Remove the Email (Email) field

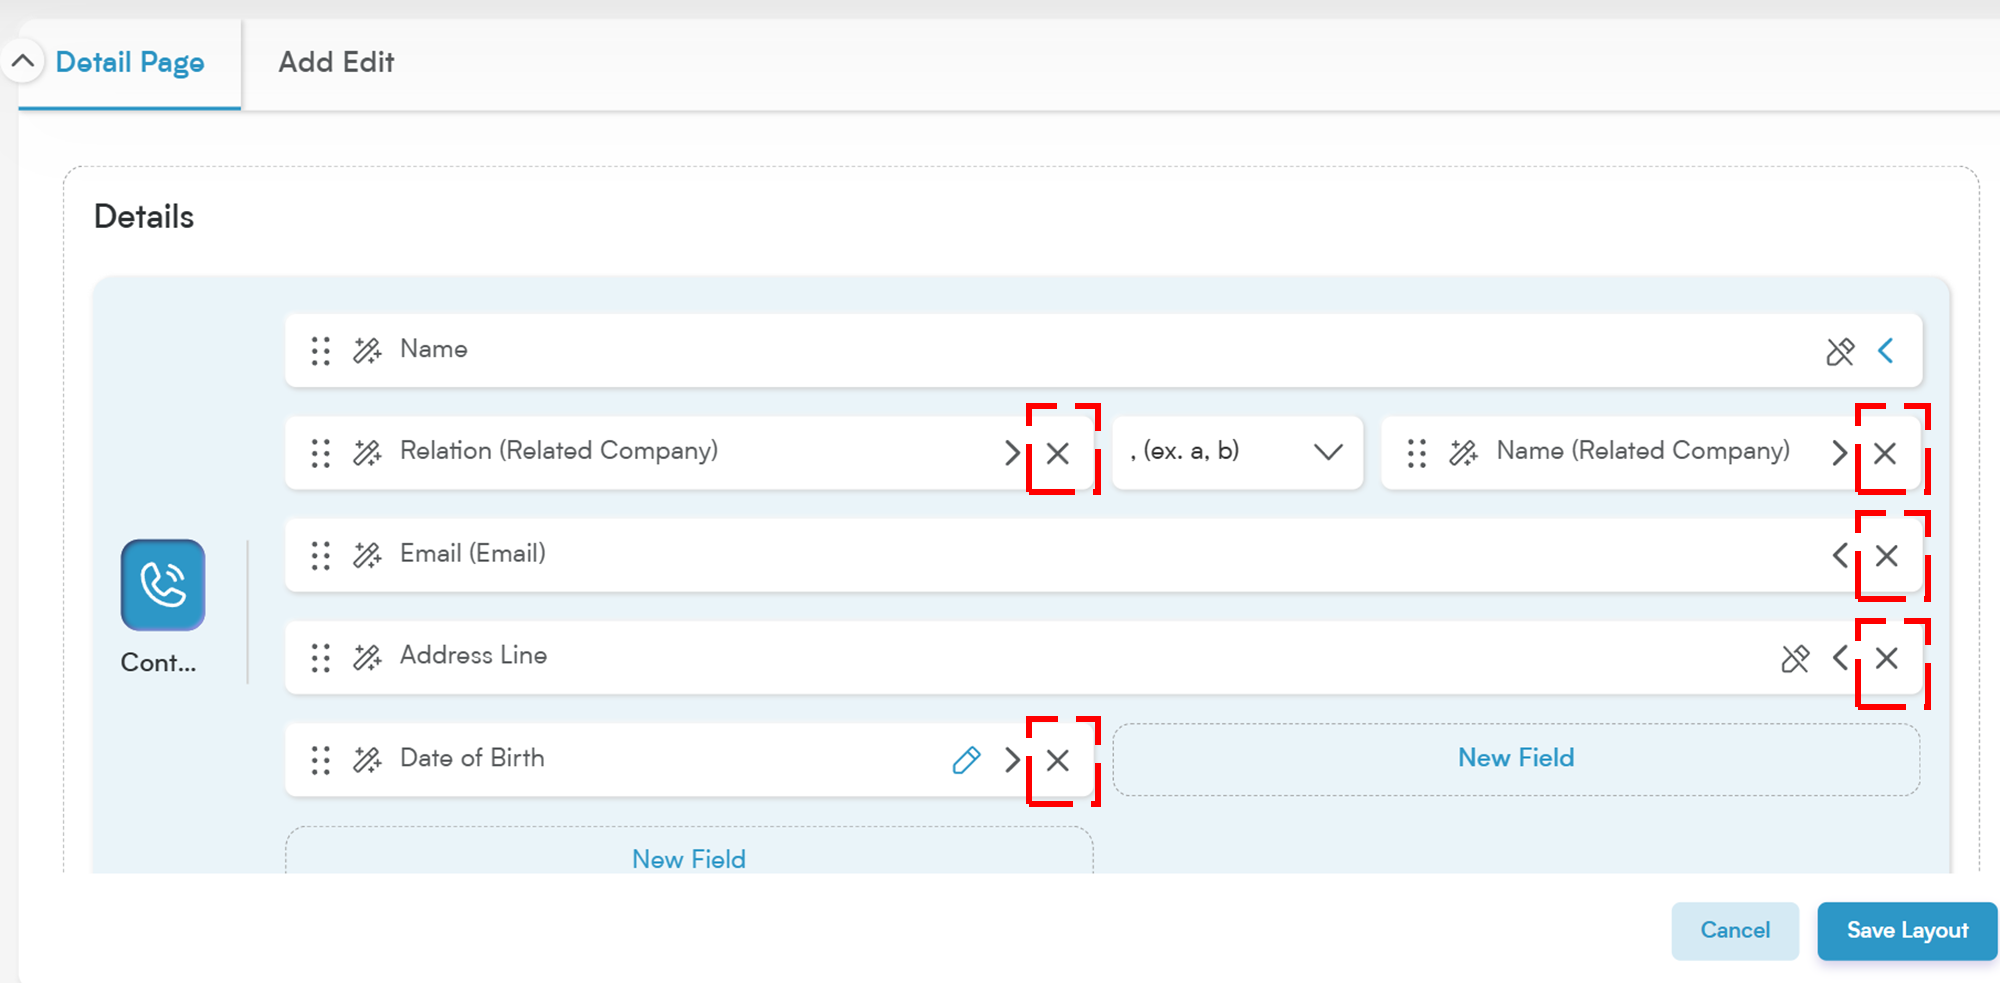point(1887,555)
